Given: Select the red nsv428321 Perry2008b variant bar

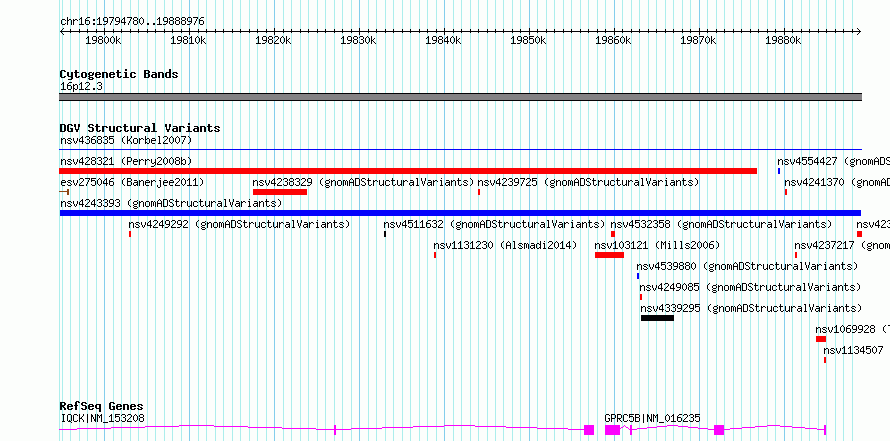Looking at the screenshot, I should point(408,171).
